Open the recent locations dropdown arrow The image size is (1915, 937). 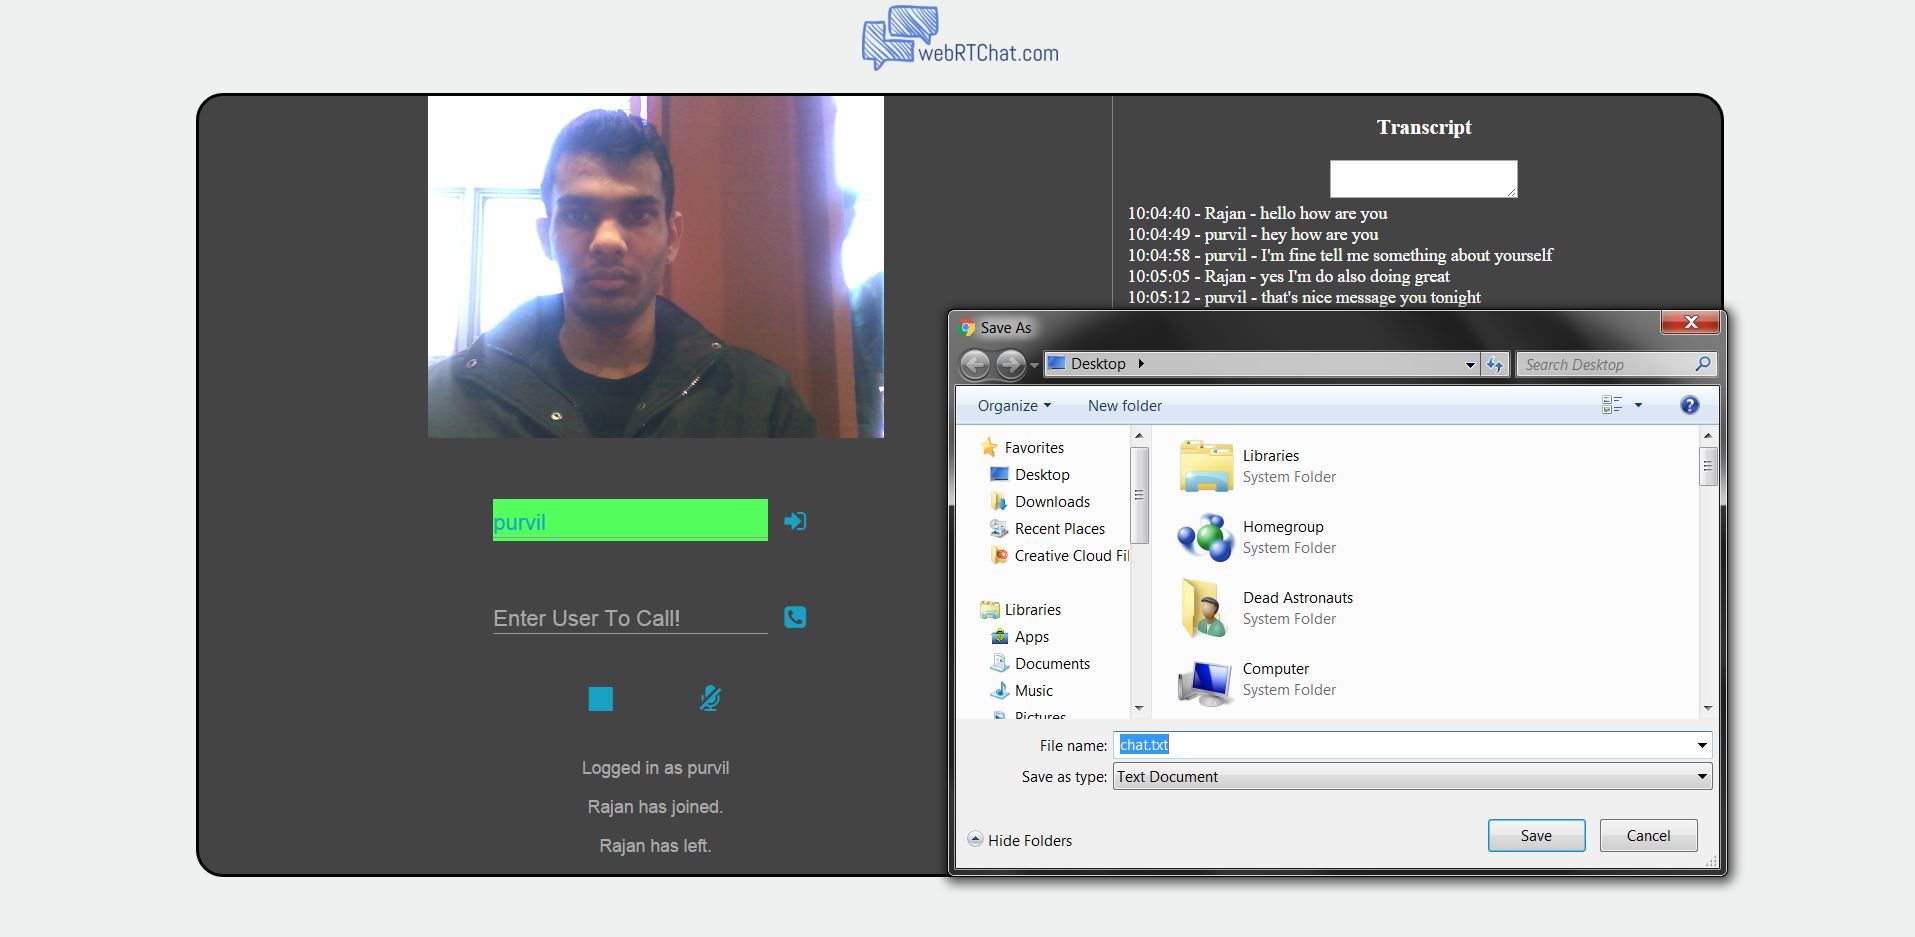1034,366
